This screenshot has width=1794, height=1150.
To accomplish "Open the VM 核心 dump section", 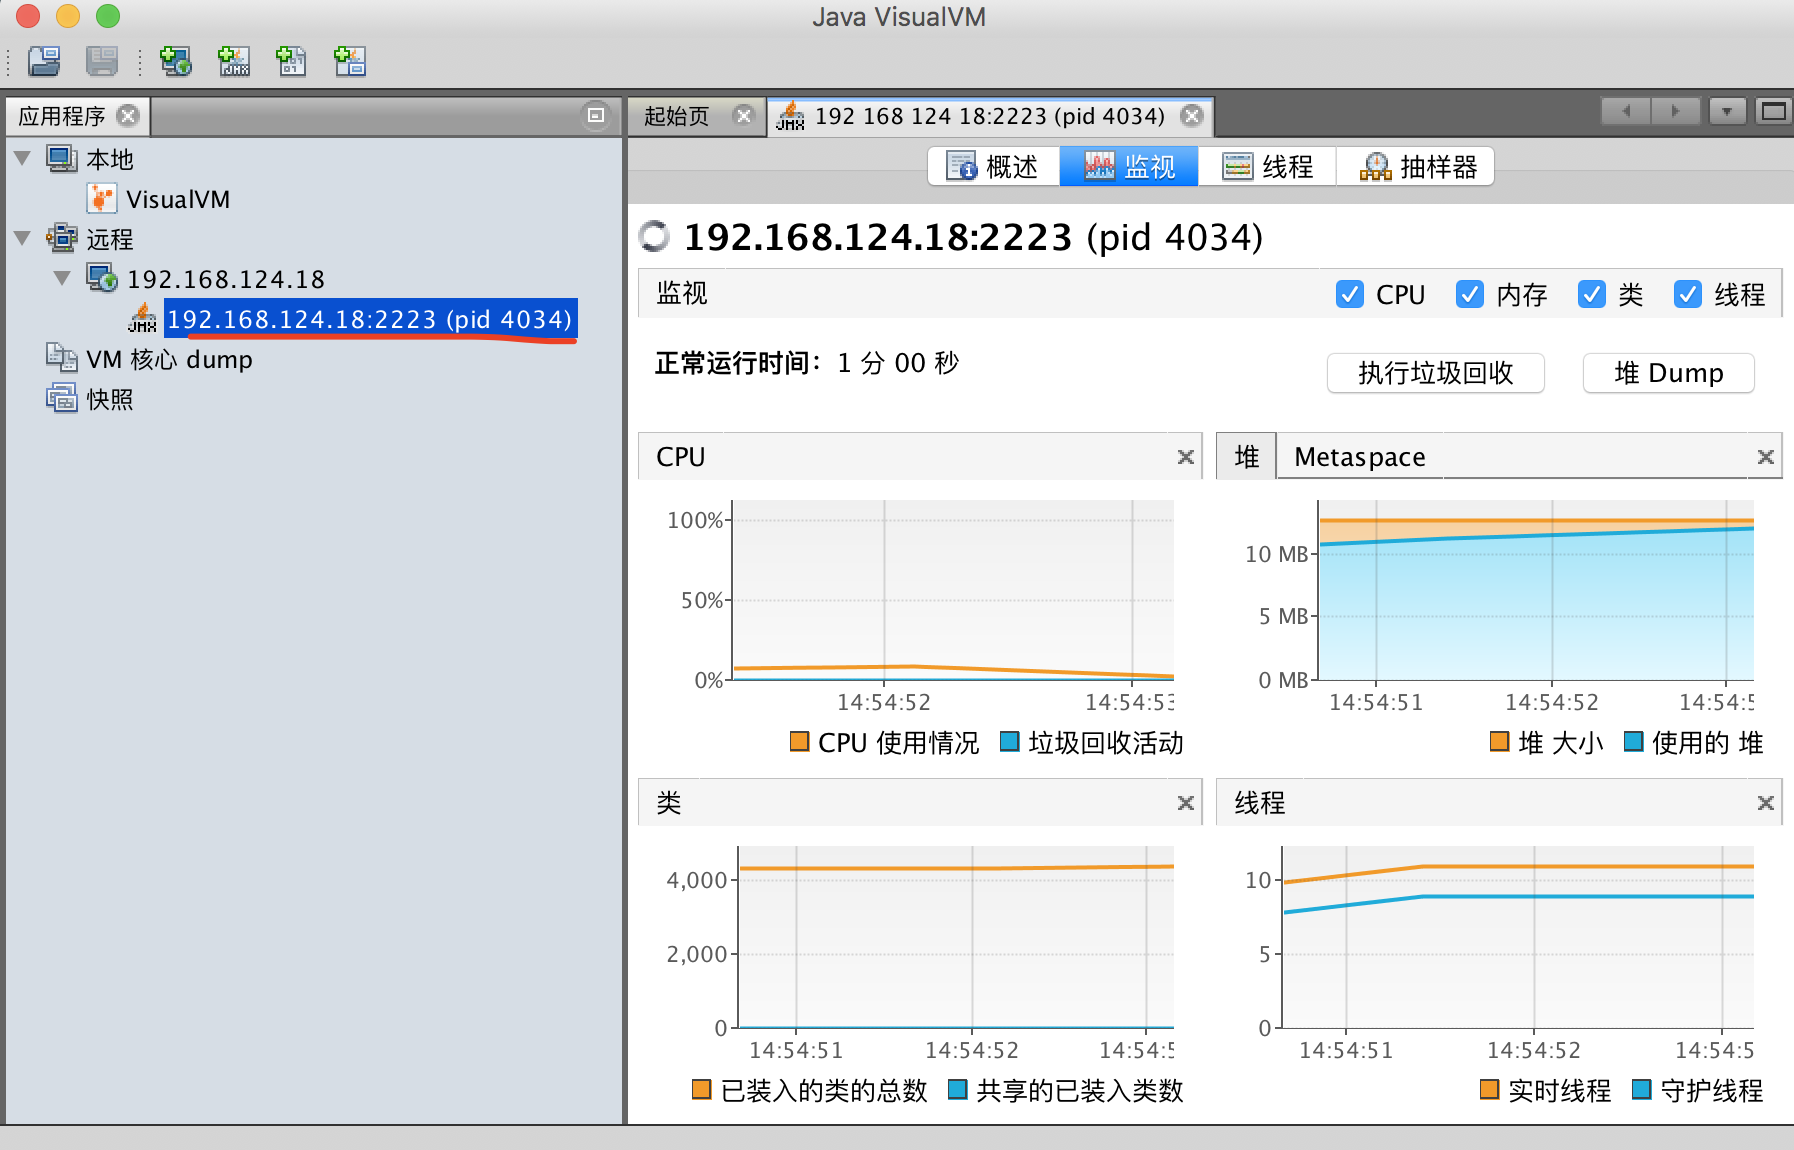I will point(169,359).
